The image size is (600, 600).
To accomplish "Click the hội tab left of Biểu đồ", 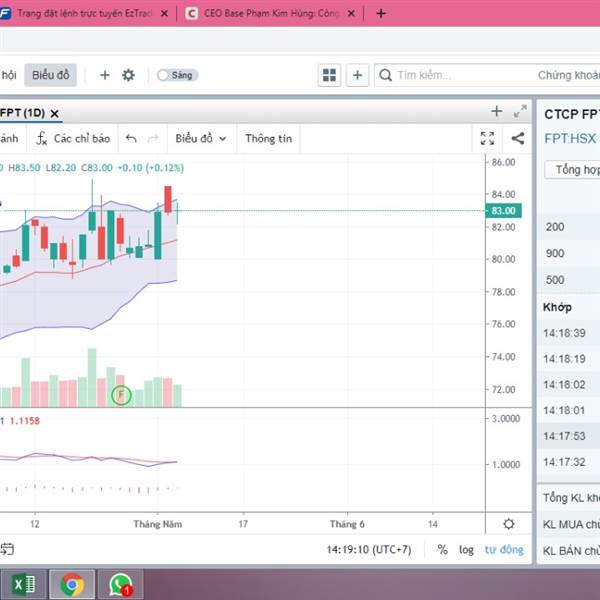I will pyautogui.click(x=8, y=75).
